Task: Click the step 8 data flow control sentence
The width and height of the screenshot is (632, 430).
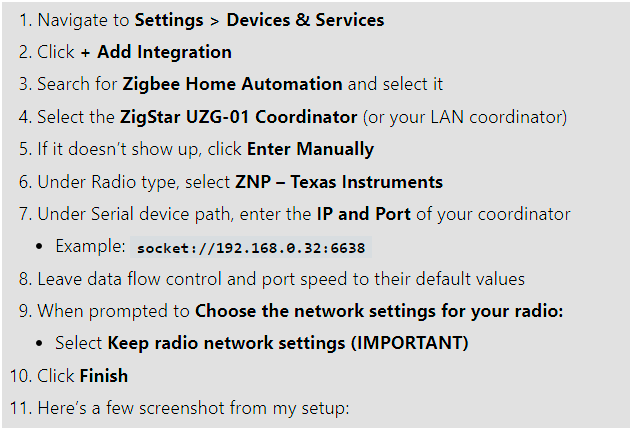Action: click(x=281, y=279)
